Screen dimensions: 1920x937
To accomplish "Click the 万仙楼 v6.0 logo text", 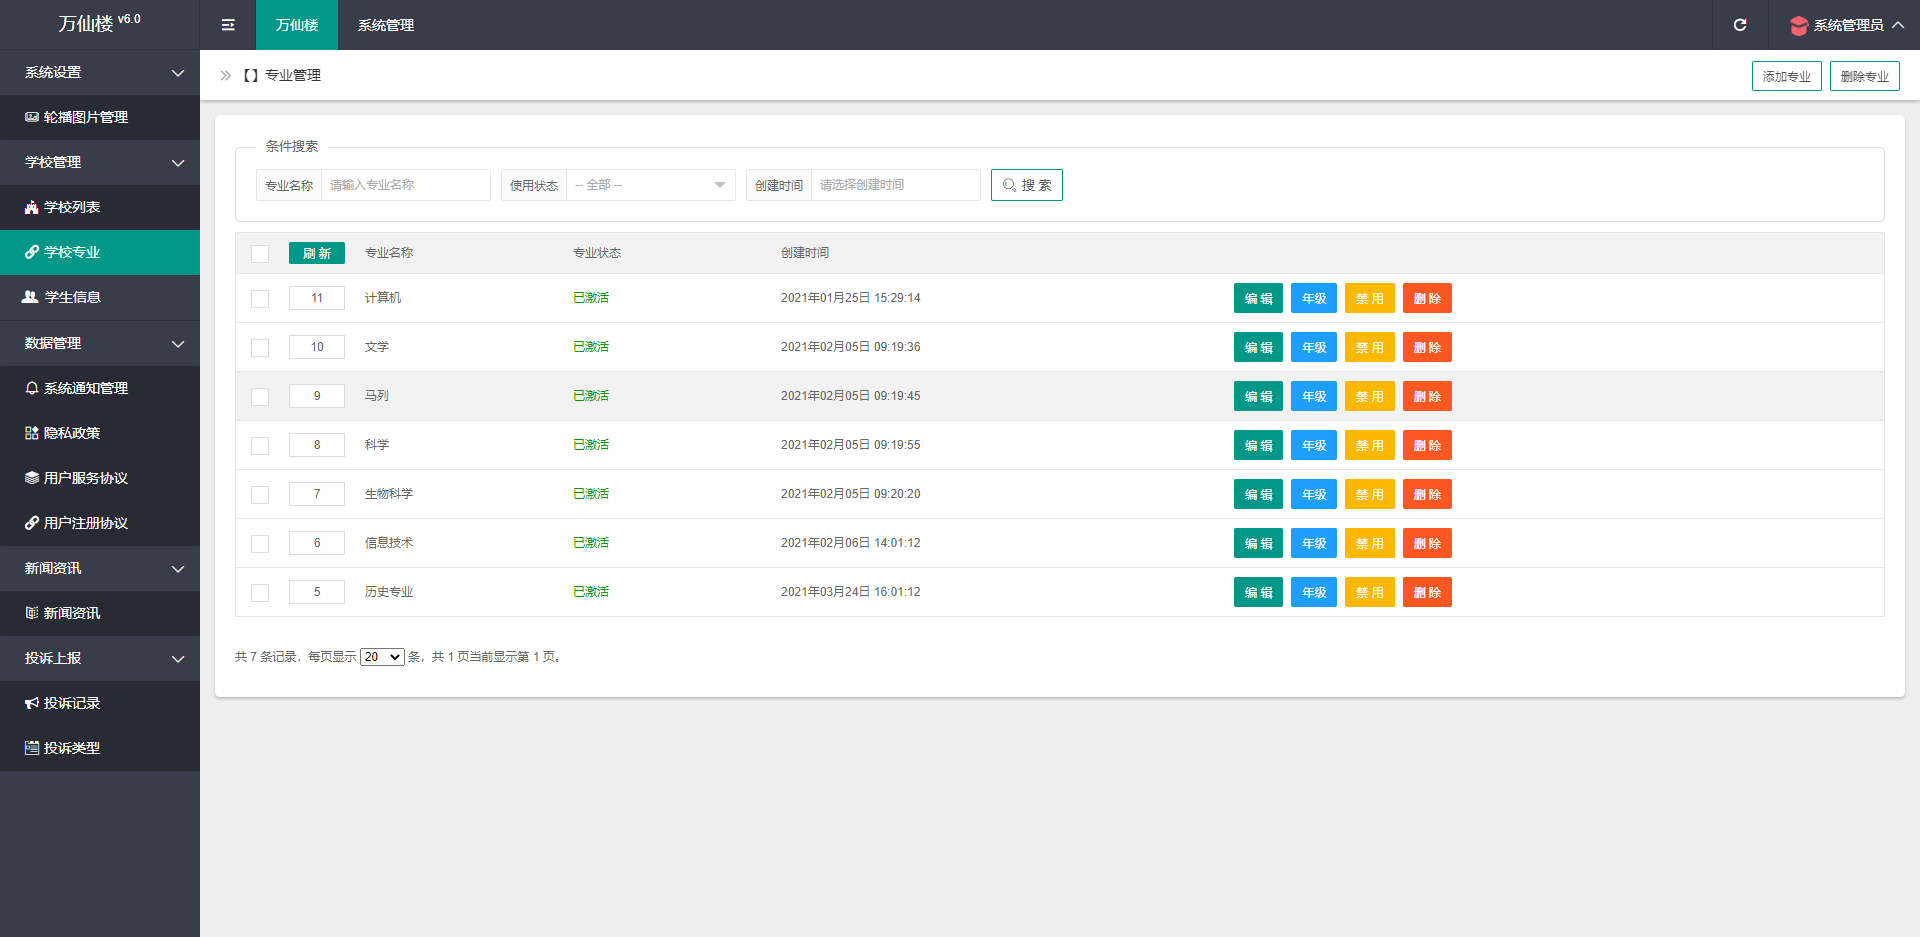I will click(x=99, y=23).
